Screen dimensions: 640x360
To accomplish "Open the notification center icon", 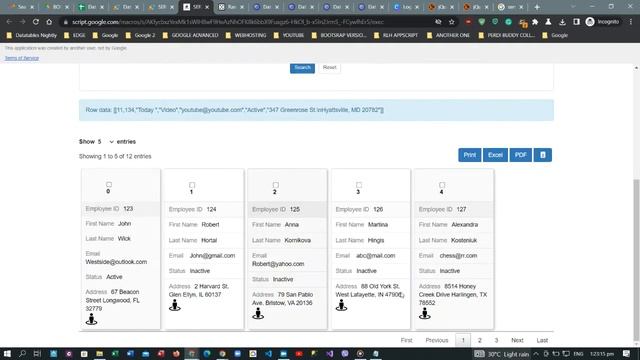I will [627, 353].
